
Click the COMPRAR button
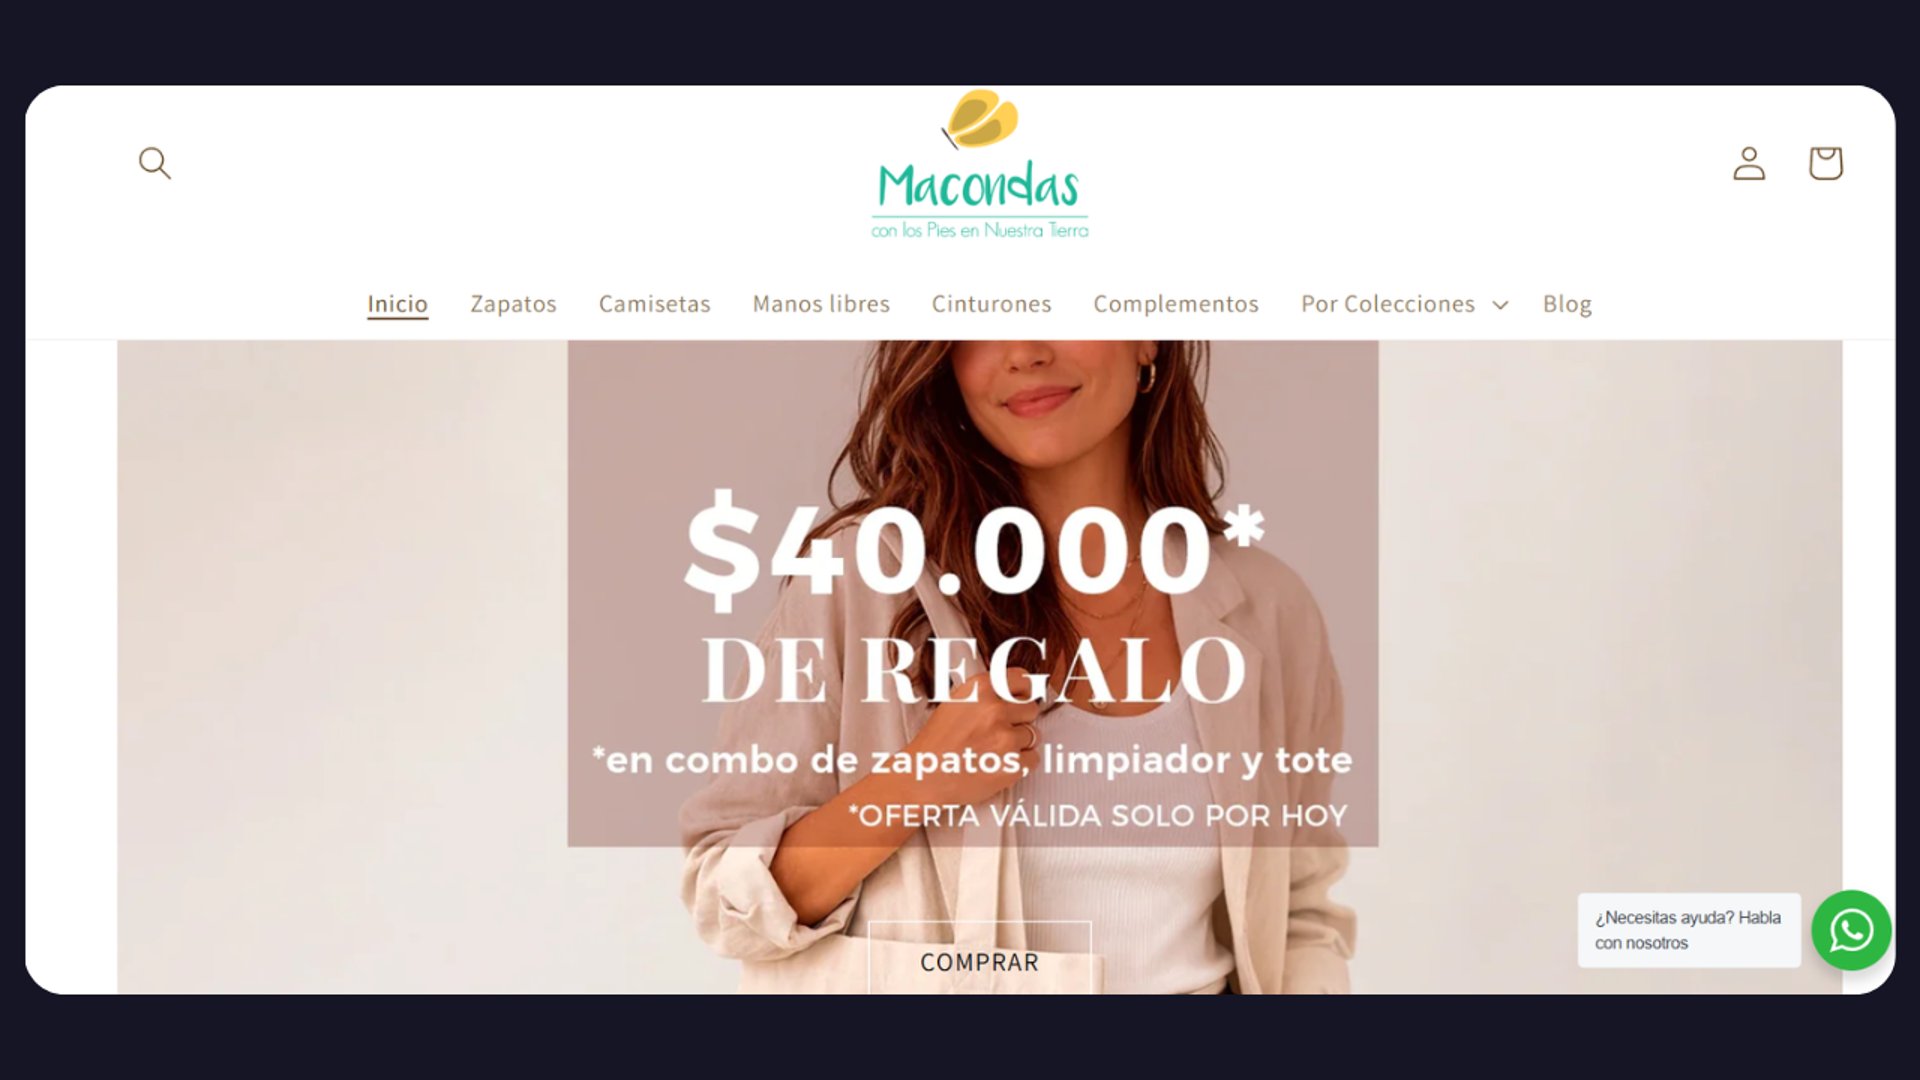[979, 959]
